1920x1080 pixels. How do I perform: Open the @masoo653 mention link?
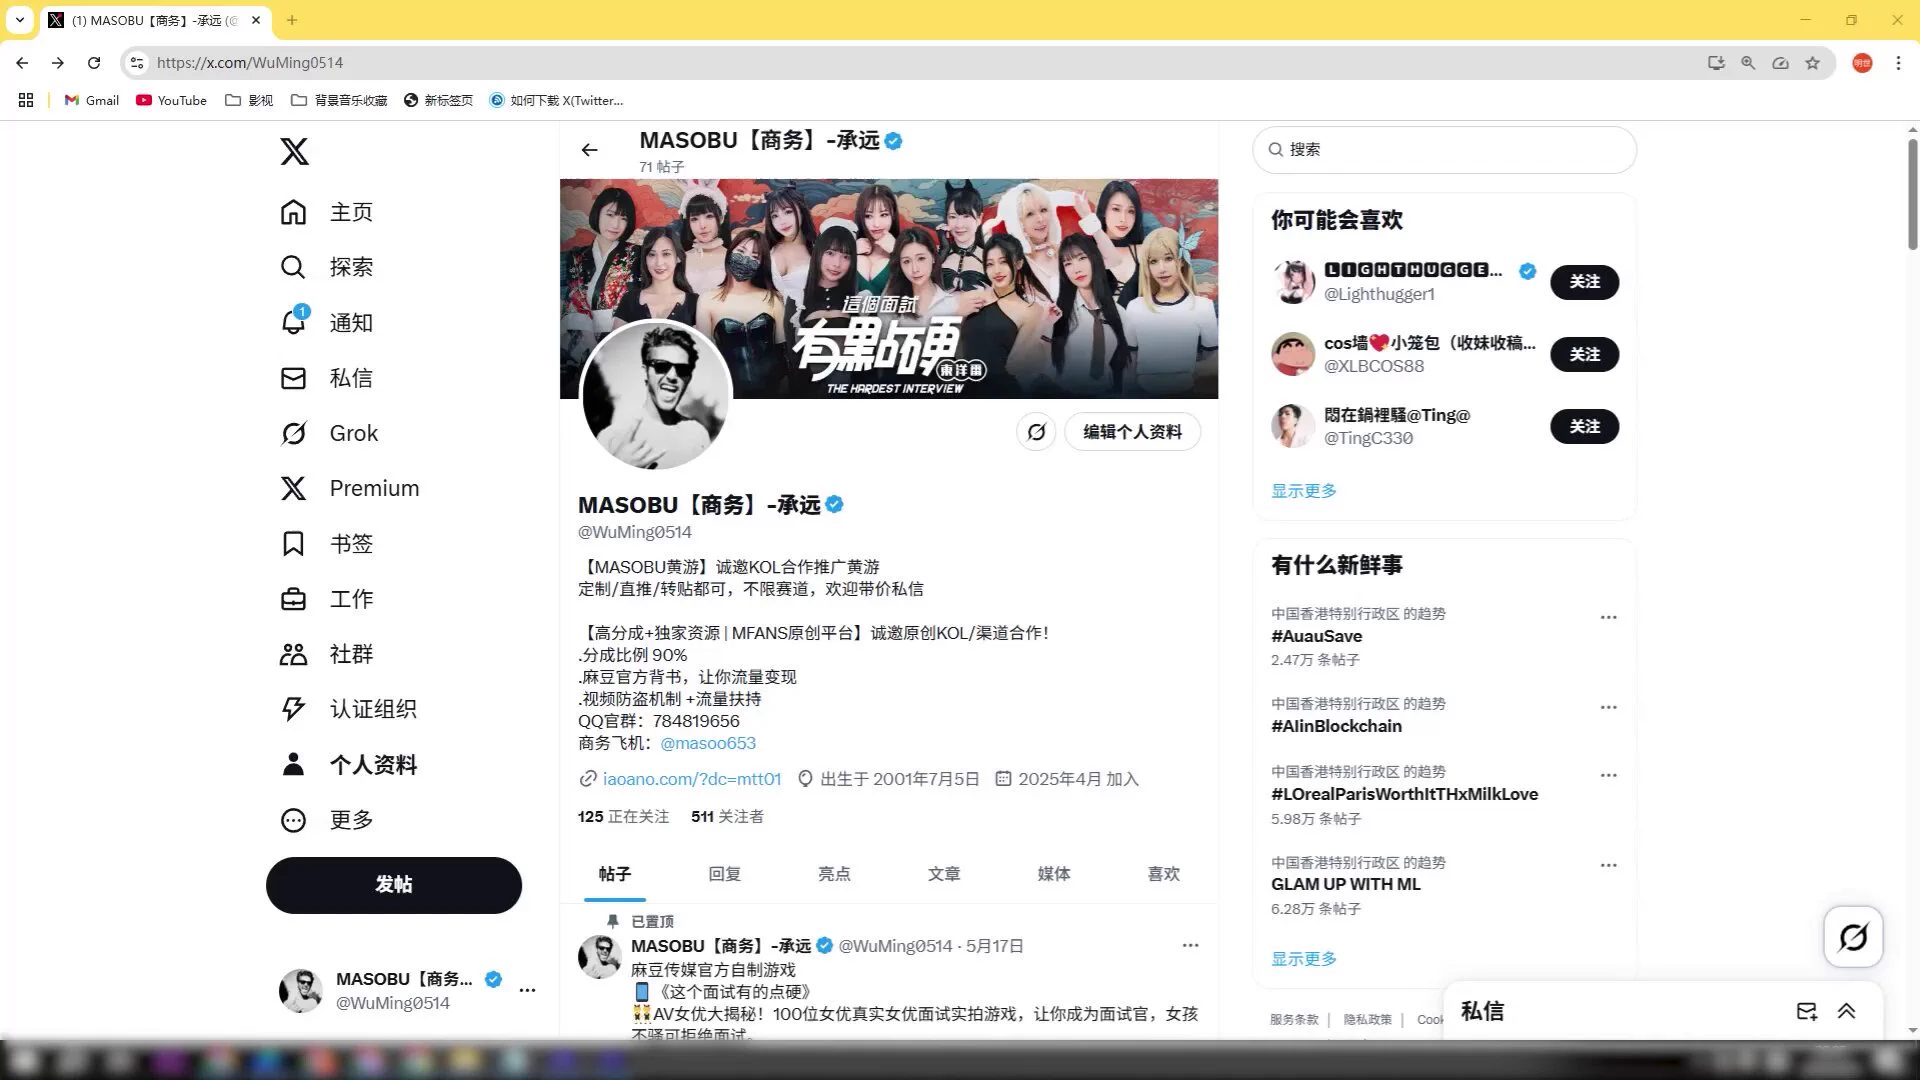pos(708,743)
